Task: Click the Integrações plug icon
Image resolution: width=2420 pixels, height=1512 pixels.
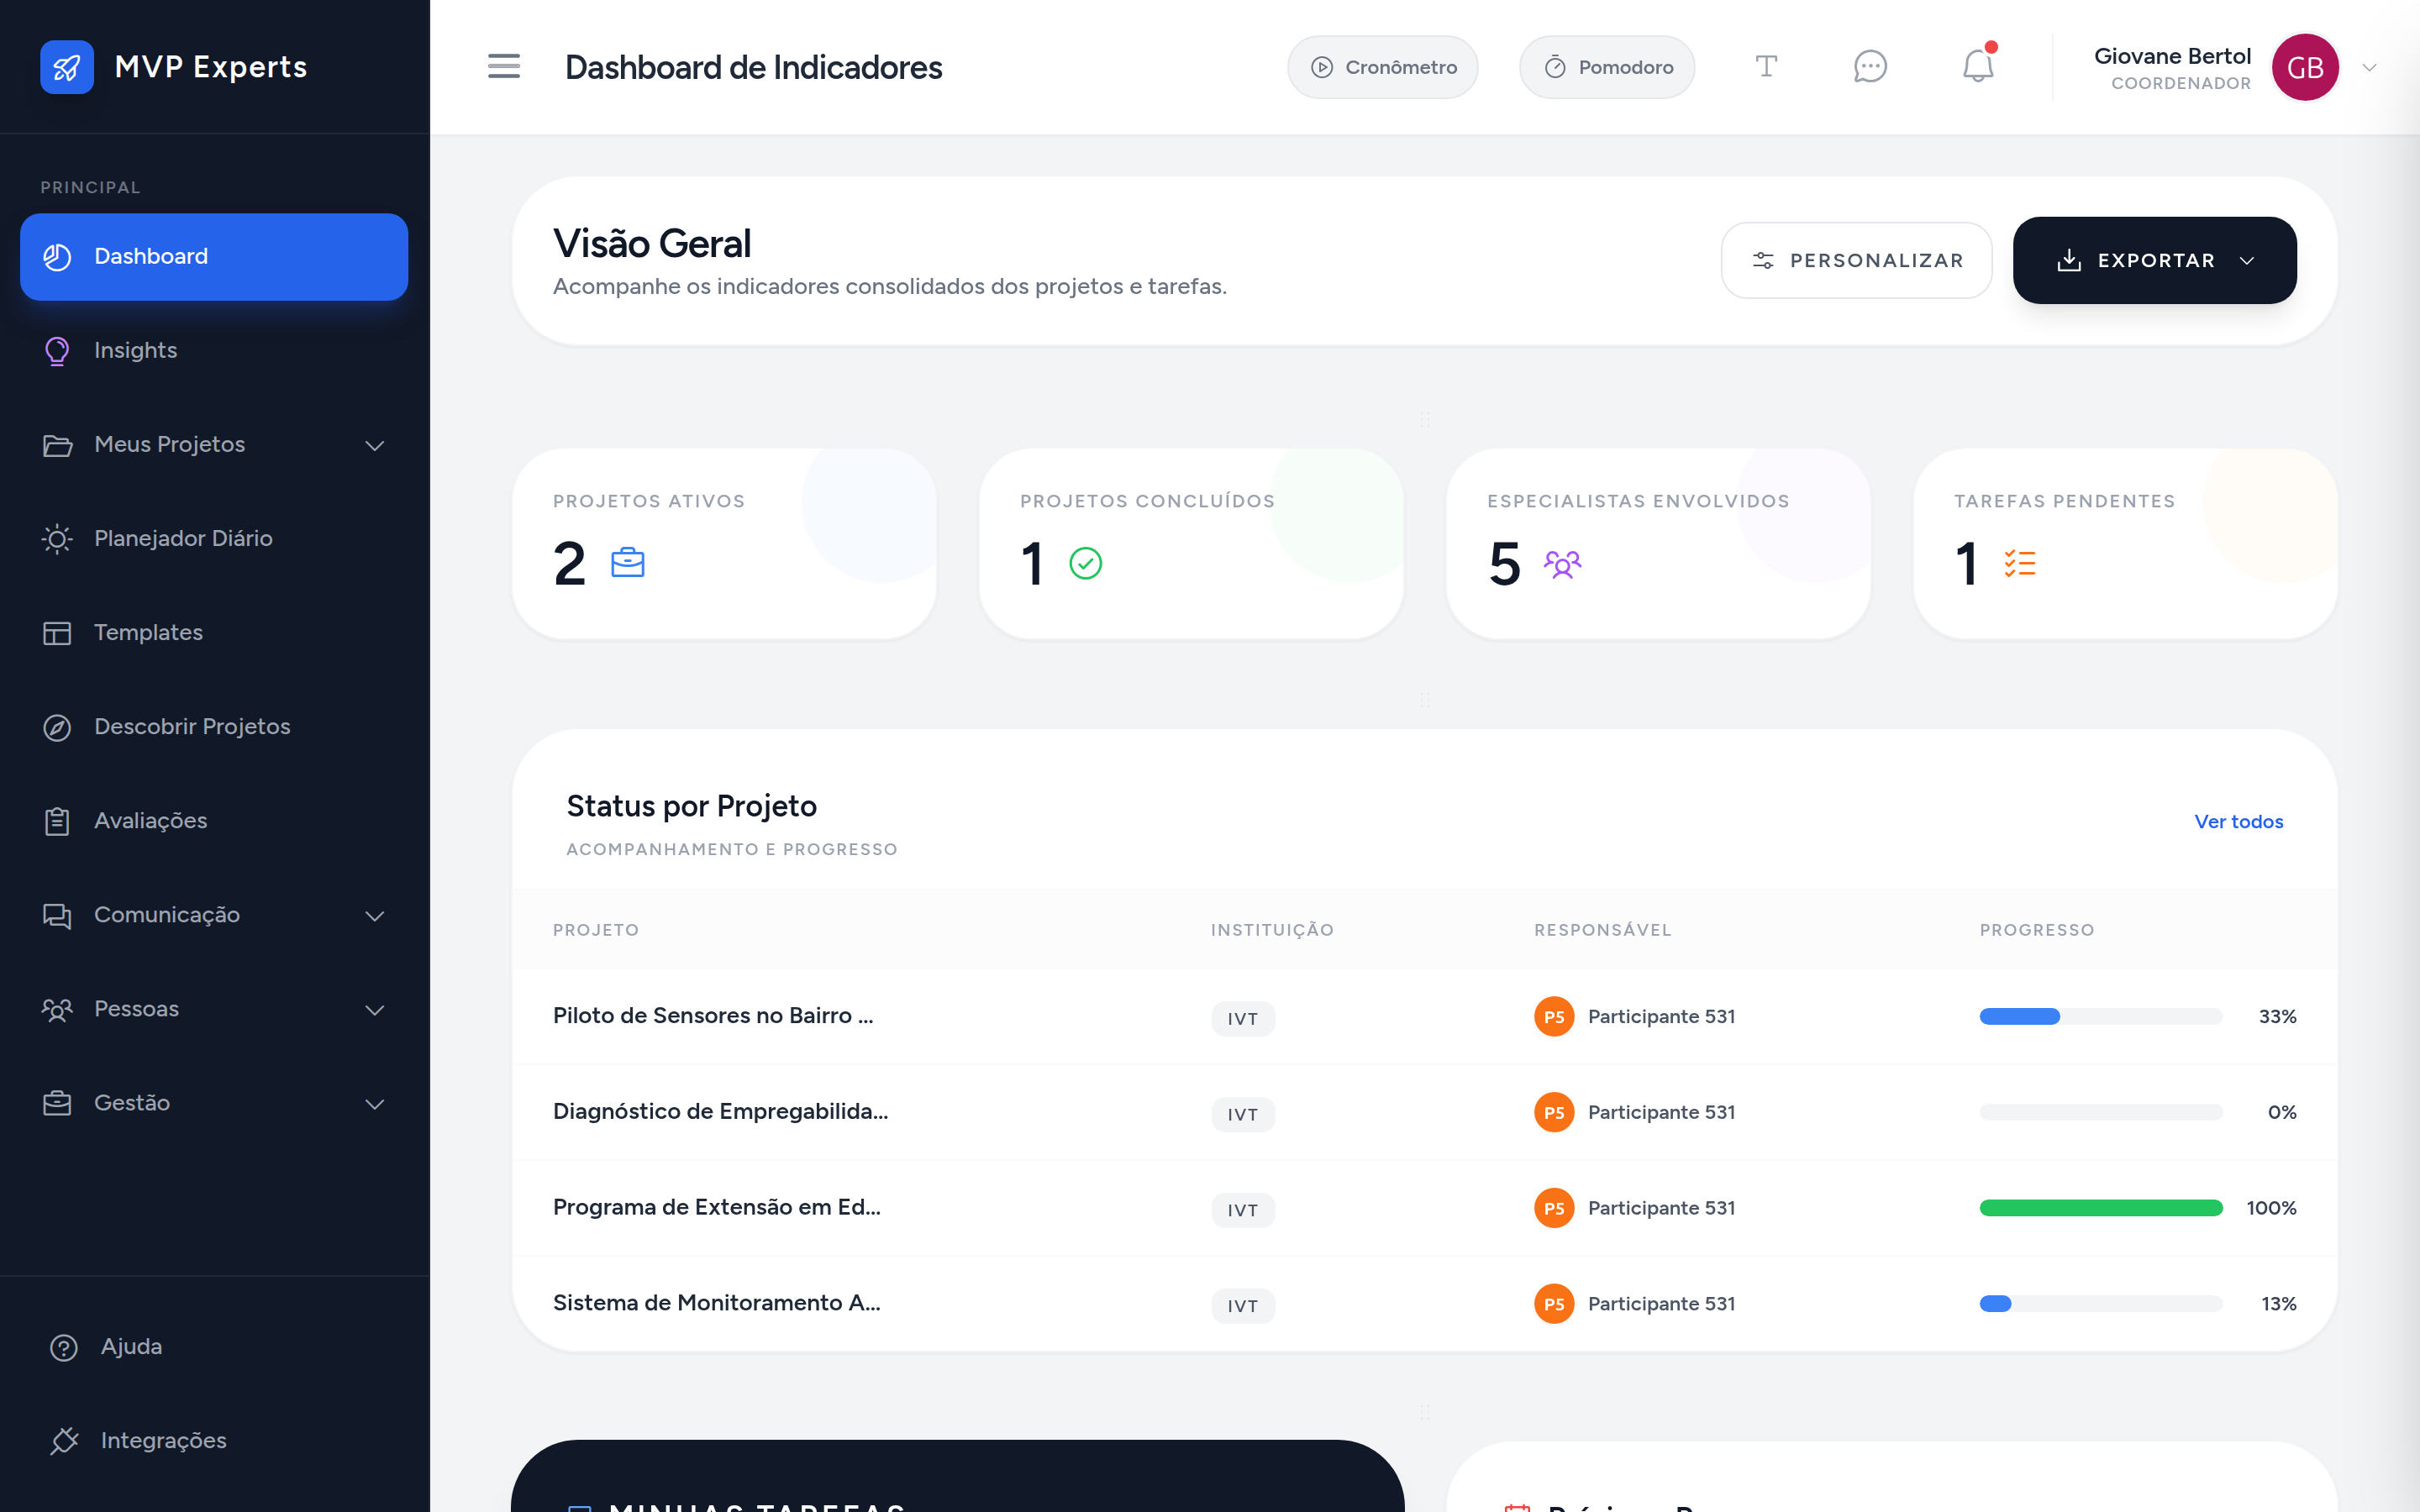Action: tap(64, 1441)
